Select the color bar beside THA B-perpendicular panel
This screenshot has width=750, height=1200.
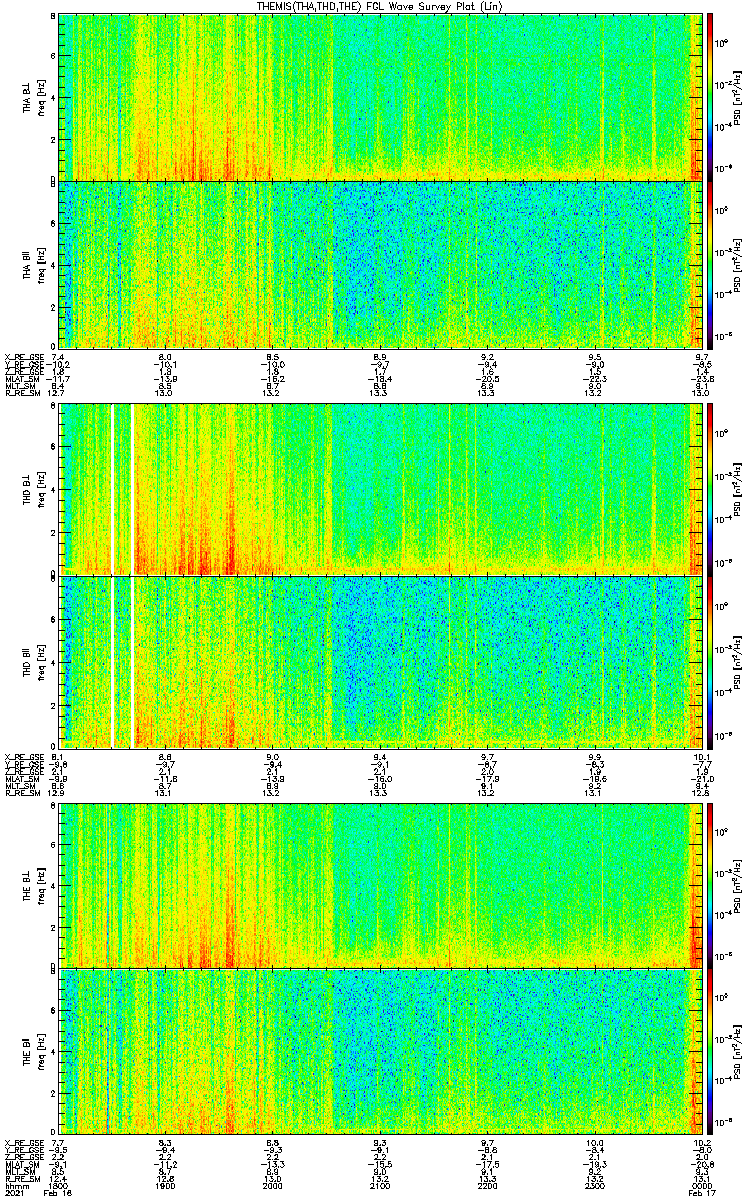pyautogui.click(x=710, y=96)
